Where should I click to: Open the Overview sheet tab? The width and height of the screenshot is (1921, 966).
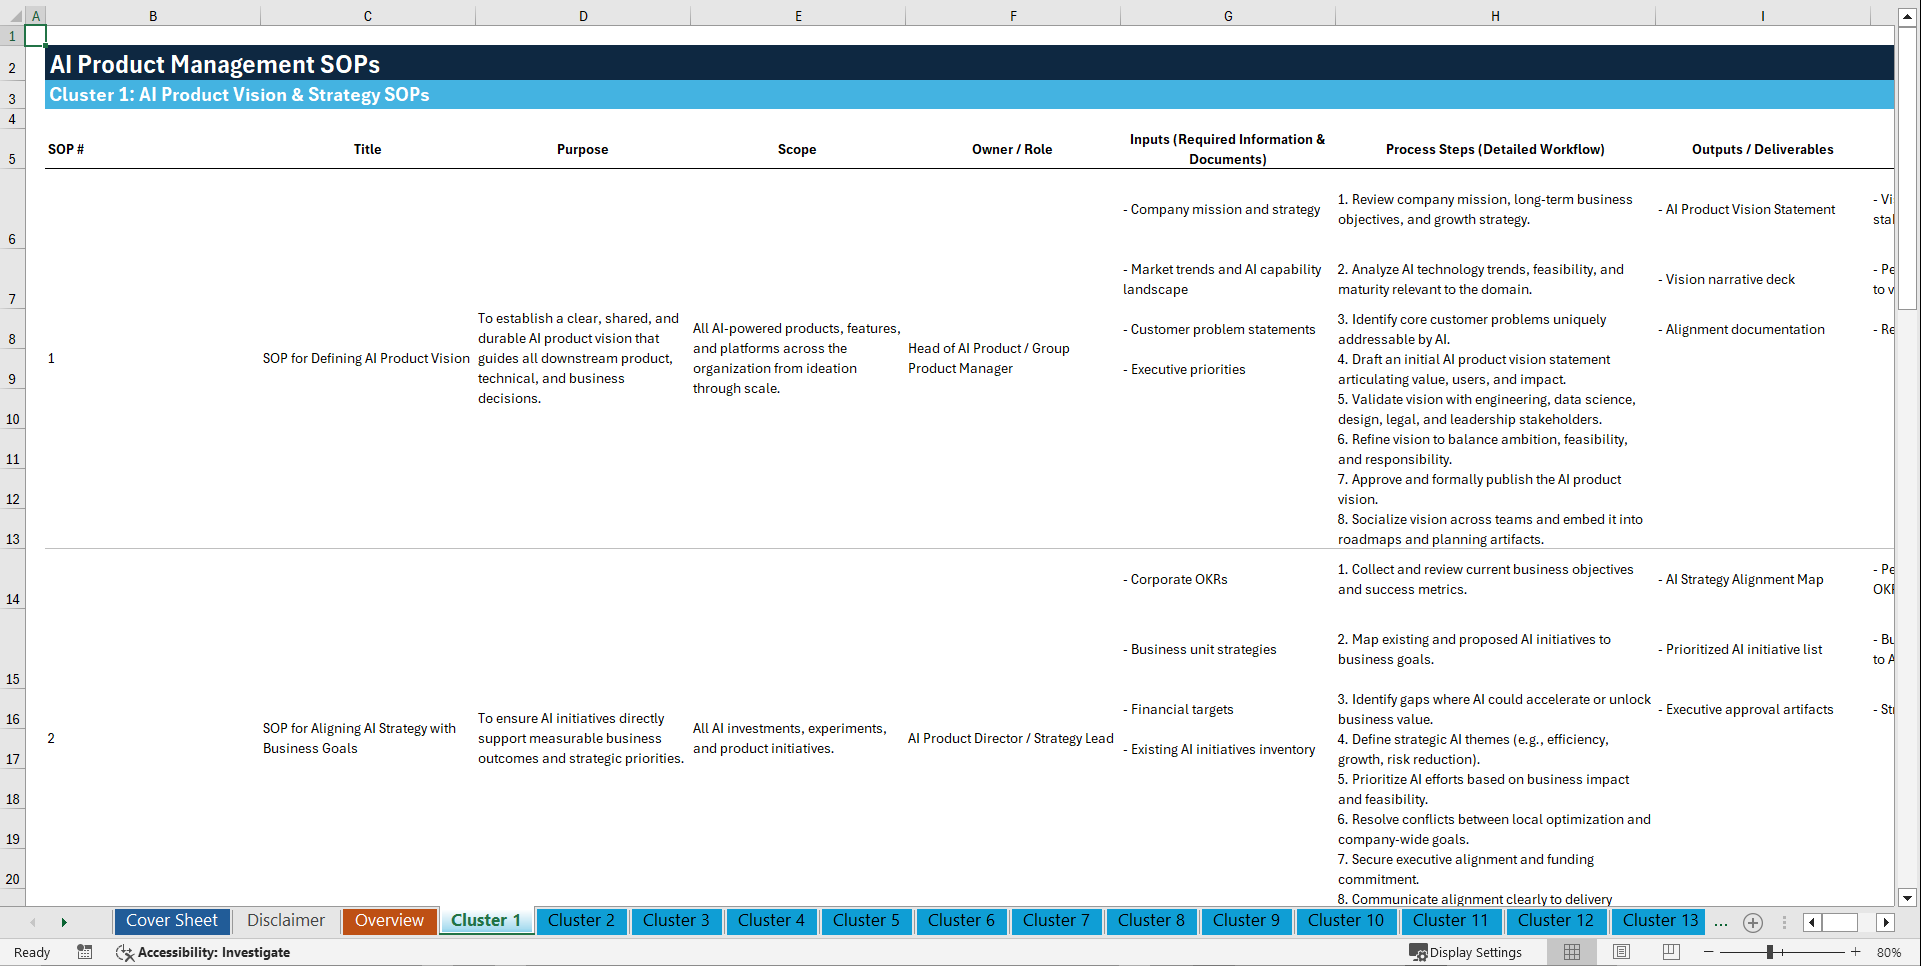[389, 921]
